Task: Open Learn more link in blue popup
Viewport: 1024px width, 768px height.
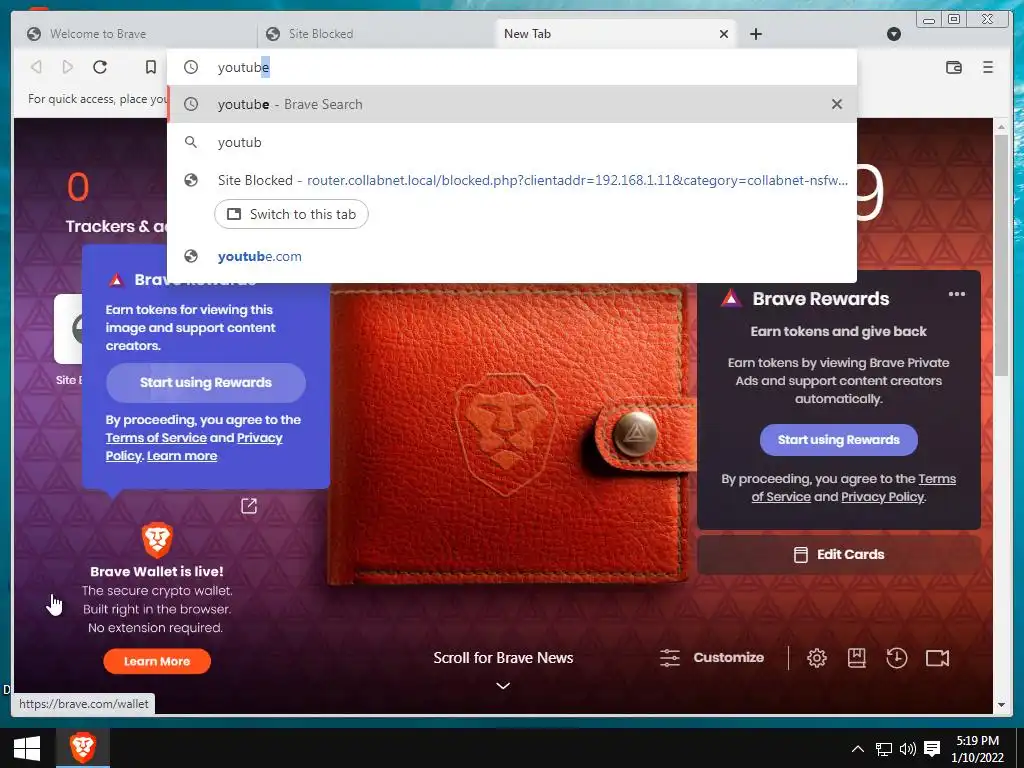Action: point(182,456)
